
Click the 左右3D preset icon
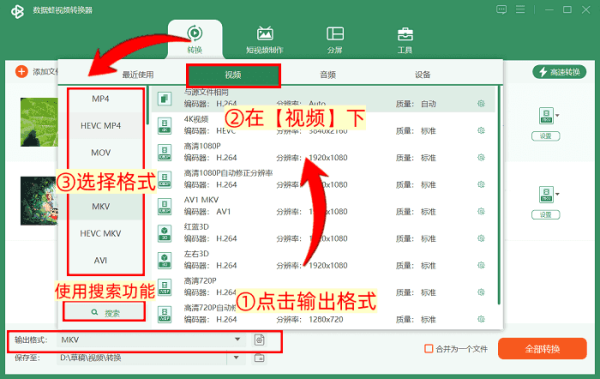point(165,260)
